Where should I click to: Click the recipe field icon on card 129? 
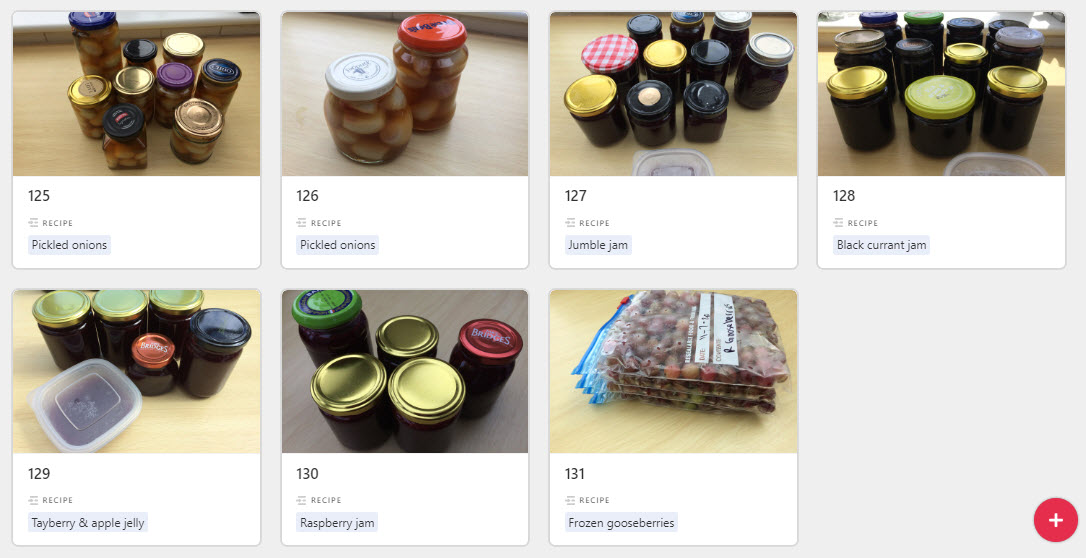[33, 500]
